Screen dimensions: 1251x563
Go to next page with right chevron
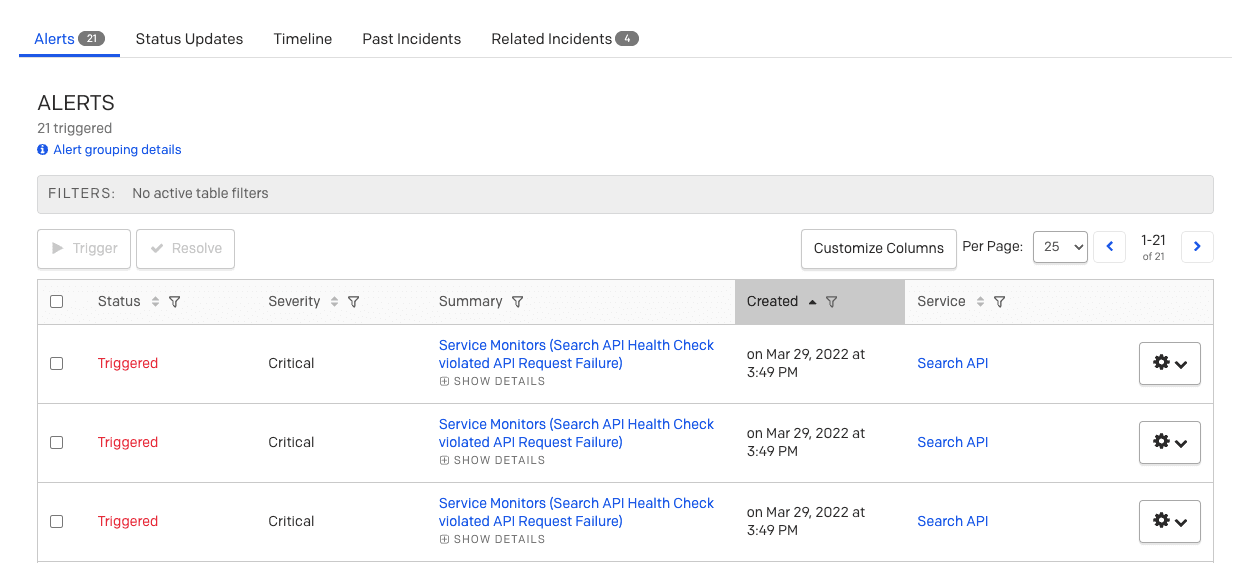click(1197, 247)
